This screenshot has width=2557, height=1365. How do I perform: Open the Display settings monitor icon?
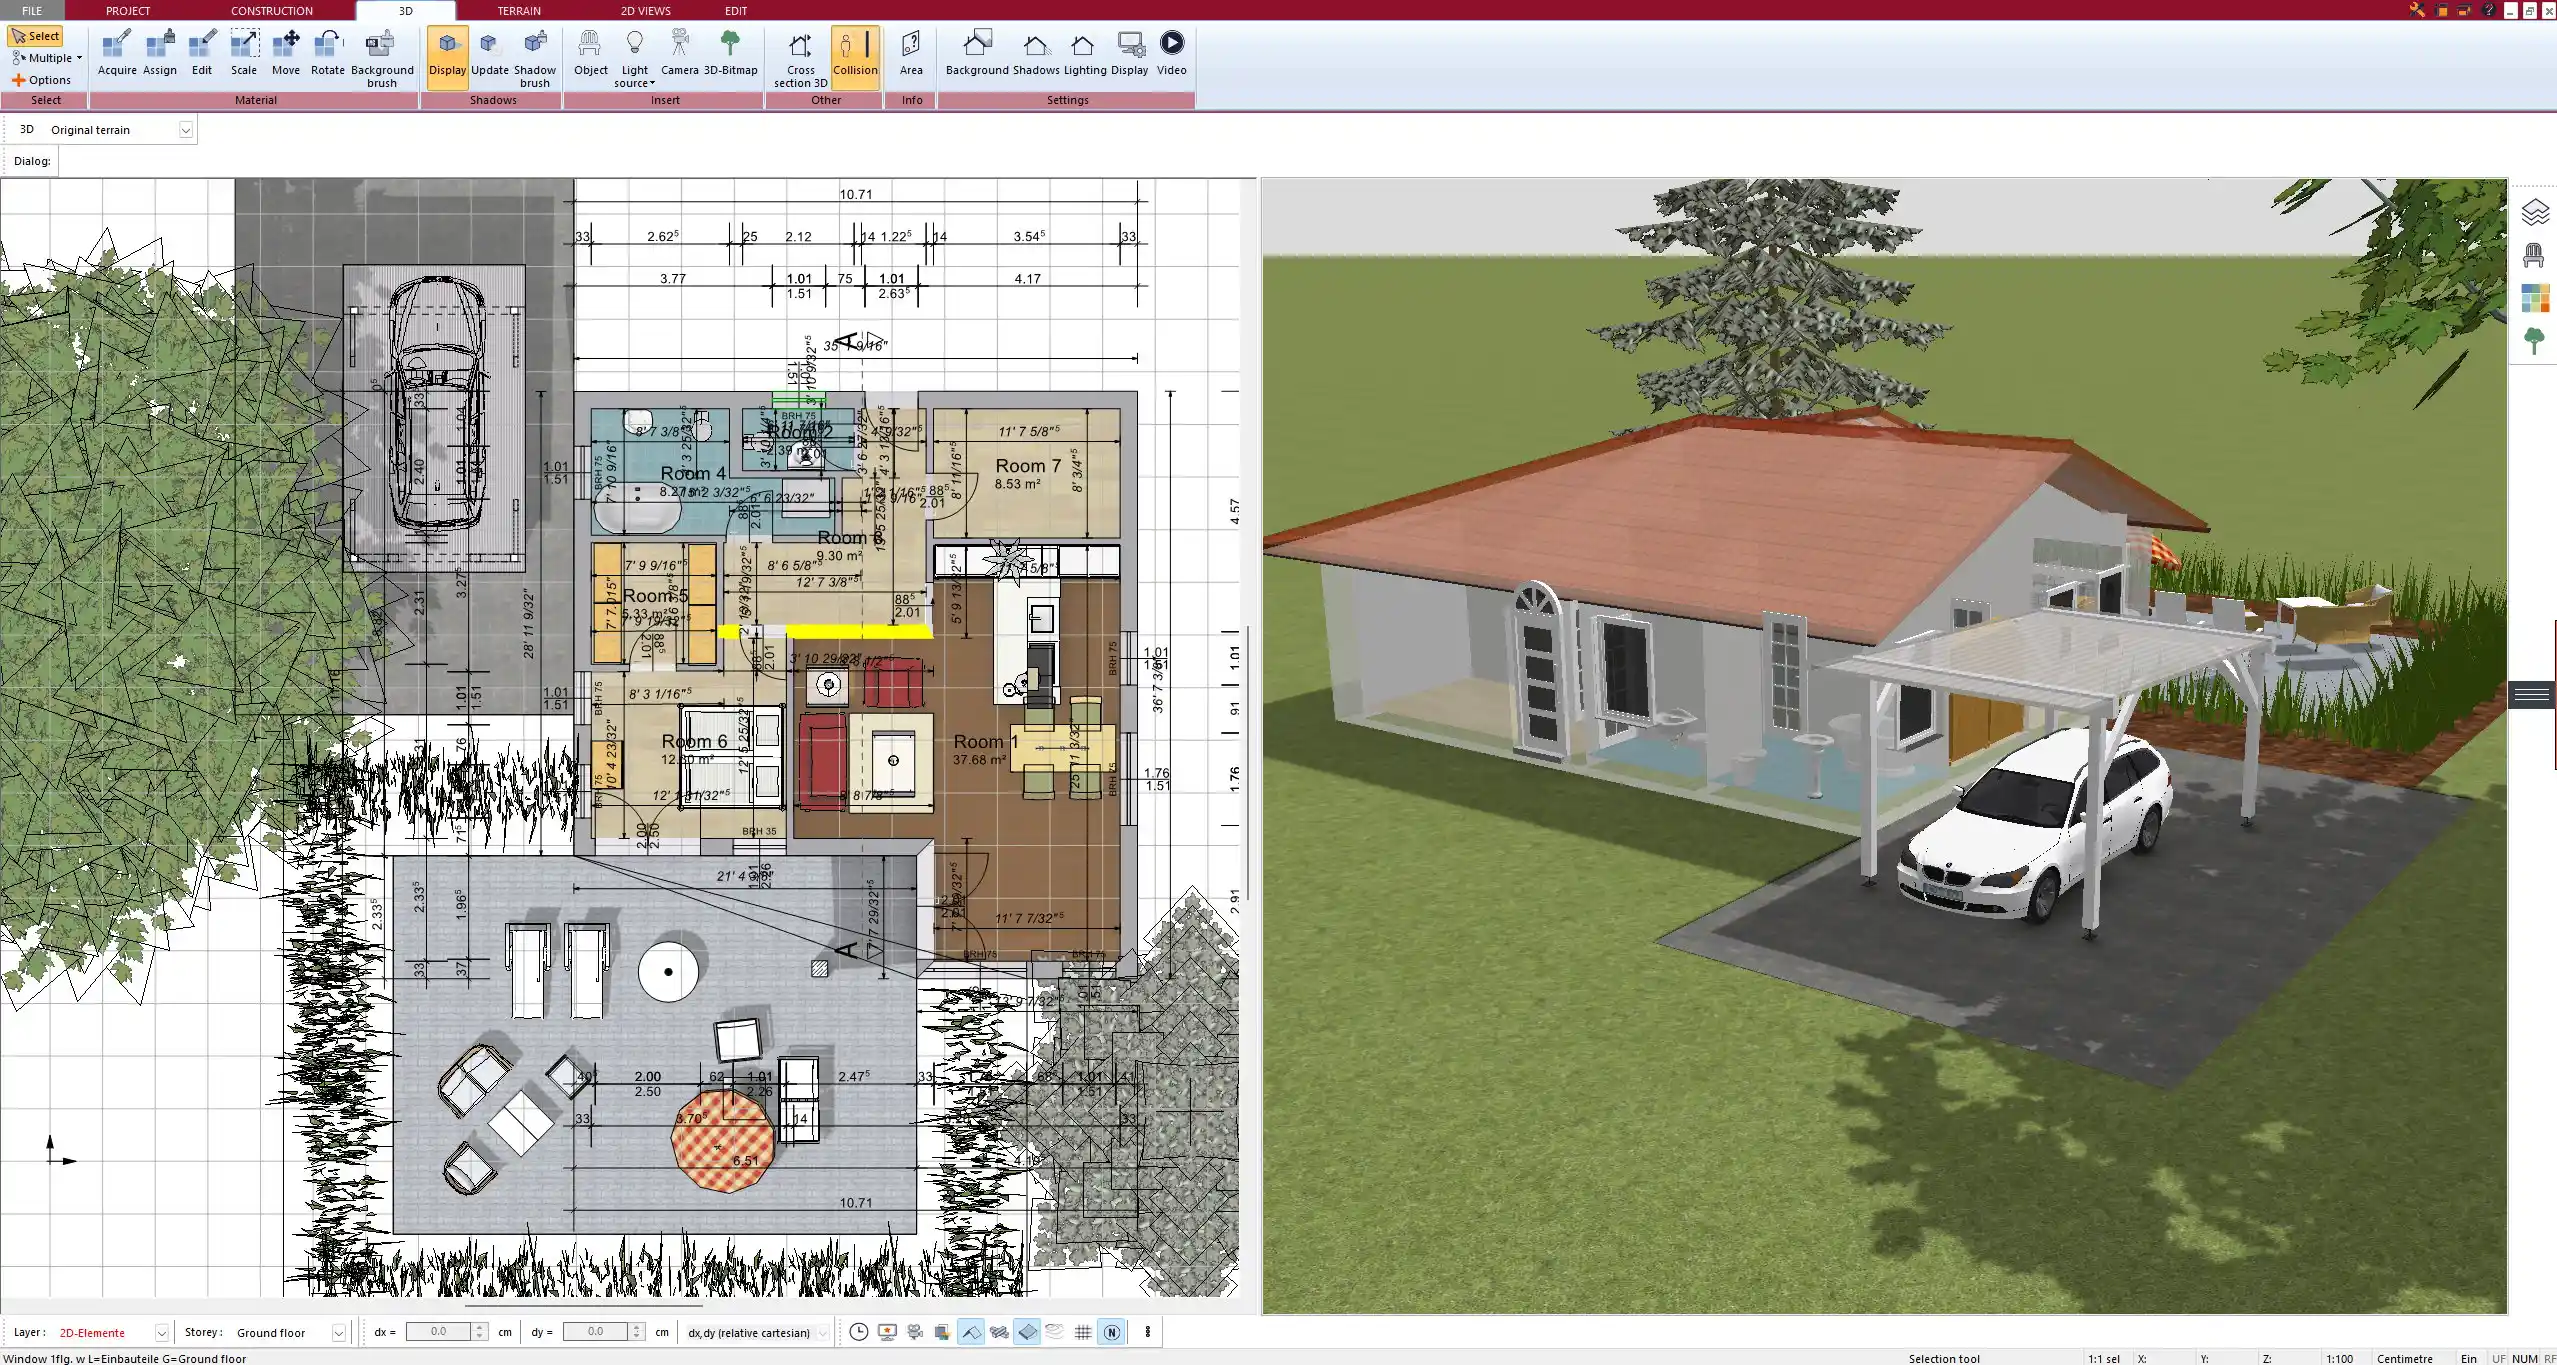tap(1130, 53)
